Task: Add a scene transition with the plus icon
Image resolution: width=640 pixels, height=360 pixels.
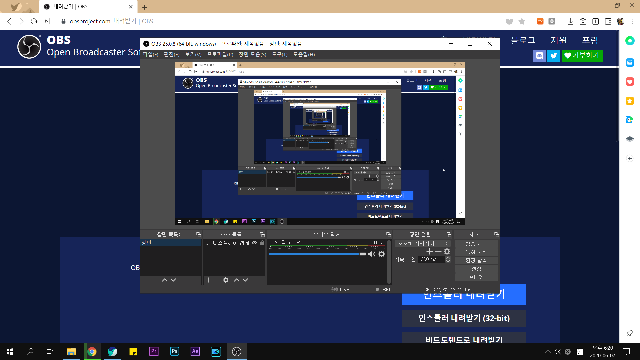Action: tap(429, 251)
